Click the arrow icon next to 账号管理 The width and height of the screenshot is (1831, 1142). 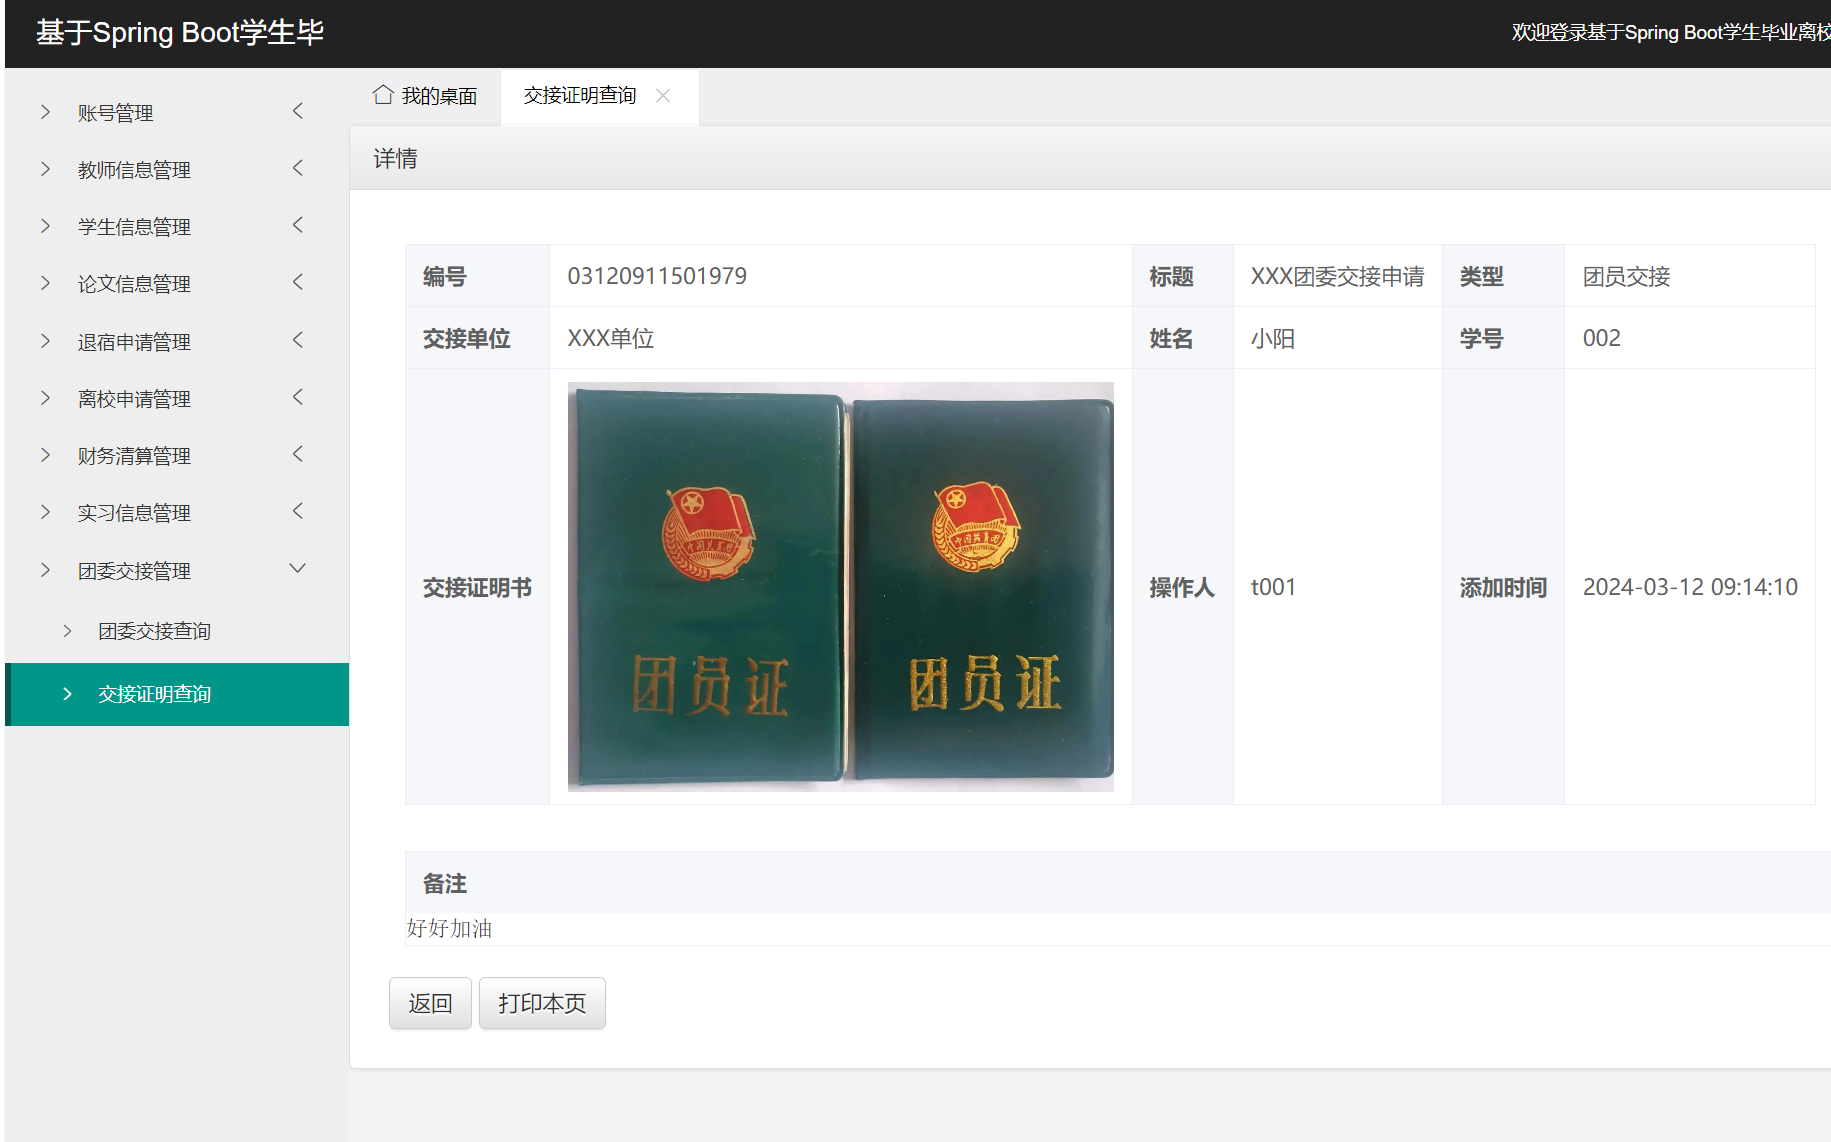click(x=45, y=112)
